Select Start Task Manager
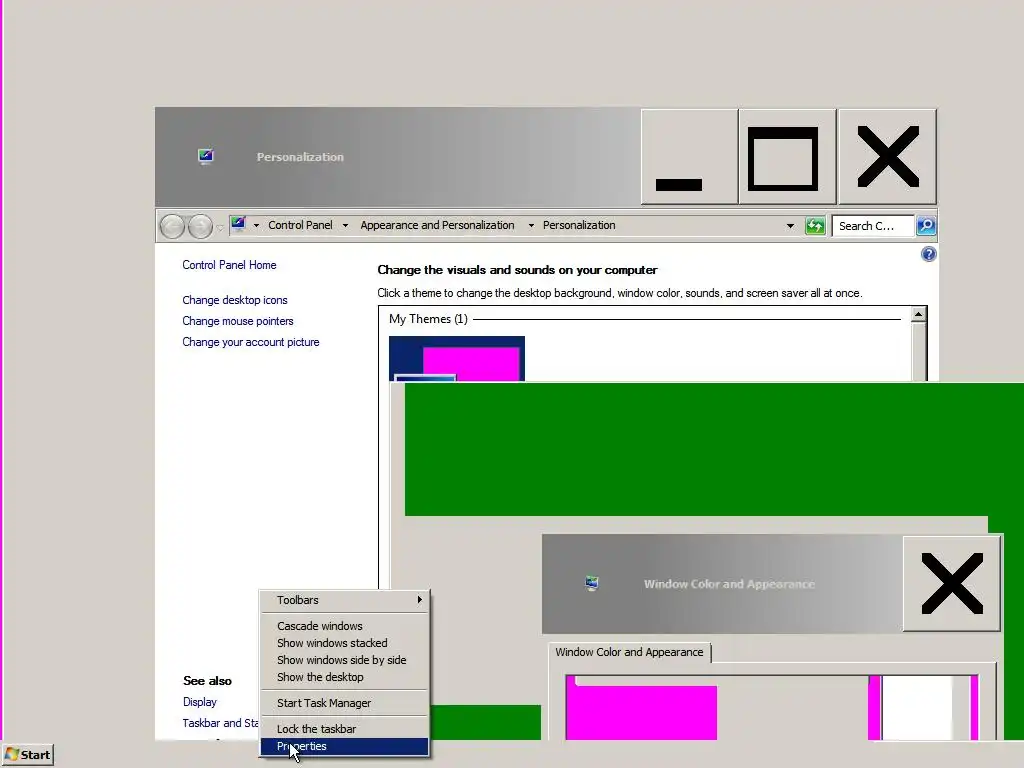 pos(345,703)
